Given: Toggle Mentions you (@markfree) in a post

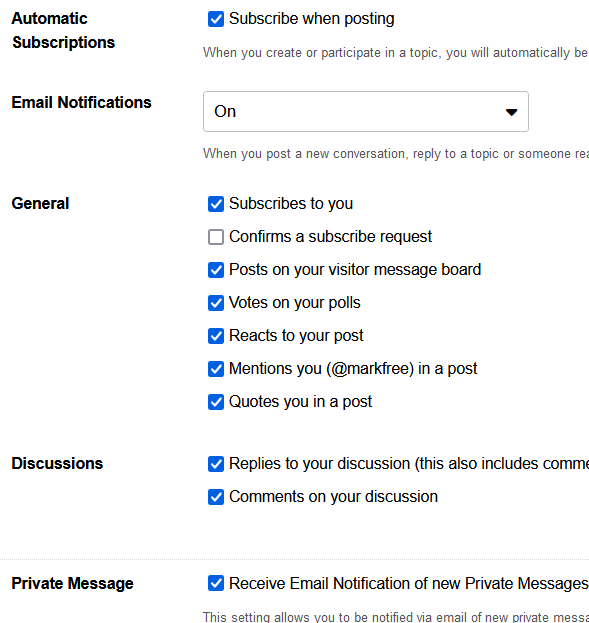Looking at the screenshot, I should click(216, 369).
